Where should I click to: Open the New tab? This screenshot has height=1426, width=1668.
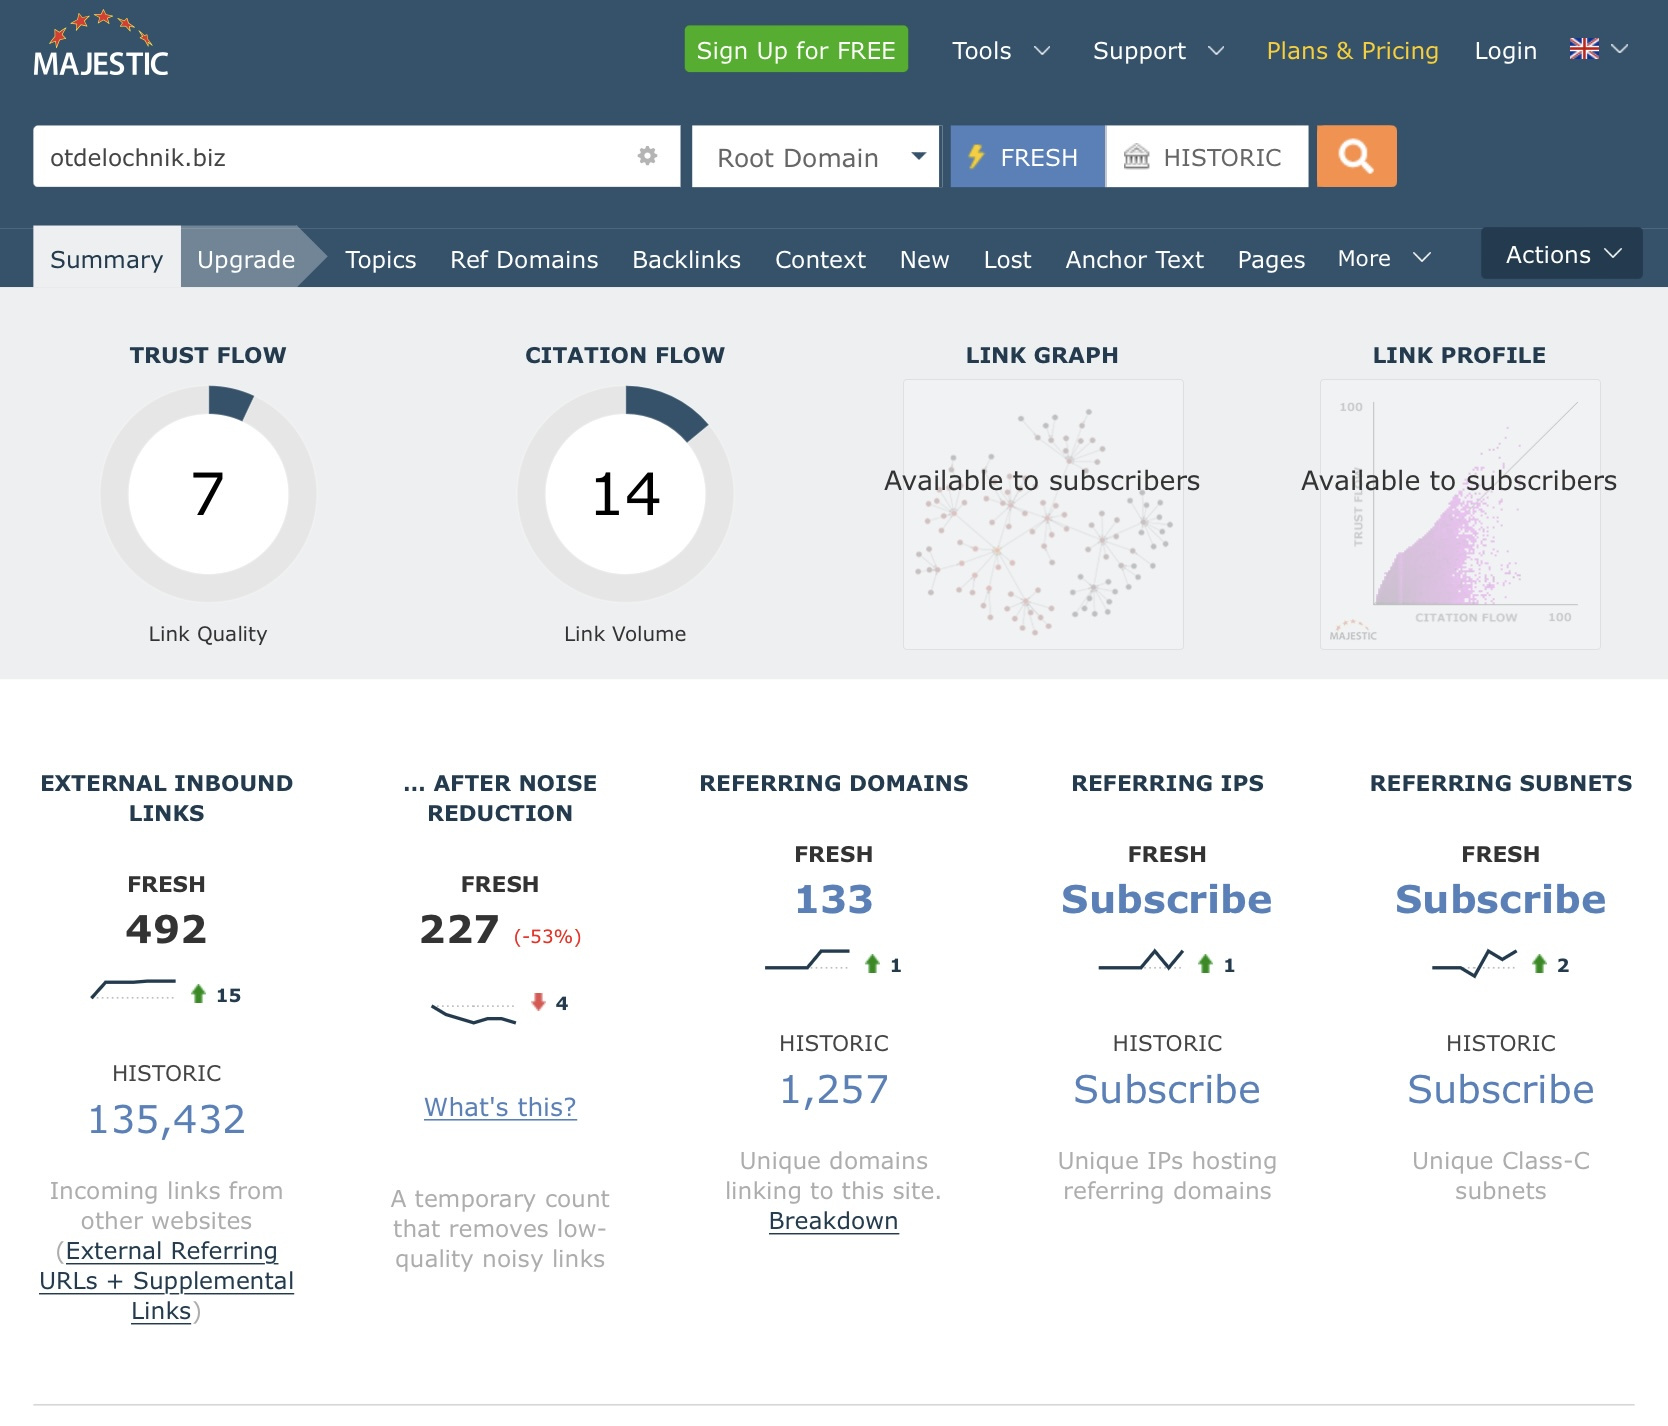924,259
